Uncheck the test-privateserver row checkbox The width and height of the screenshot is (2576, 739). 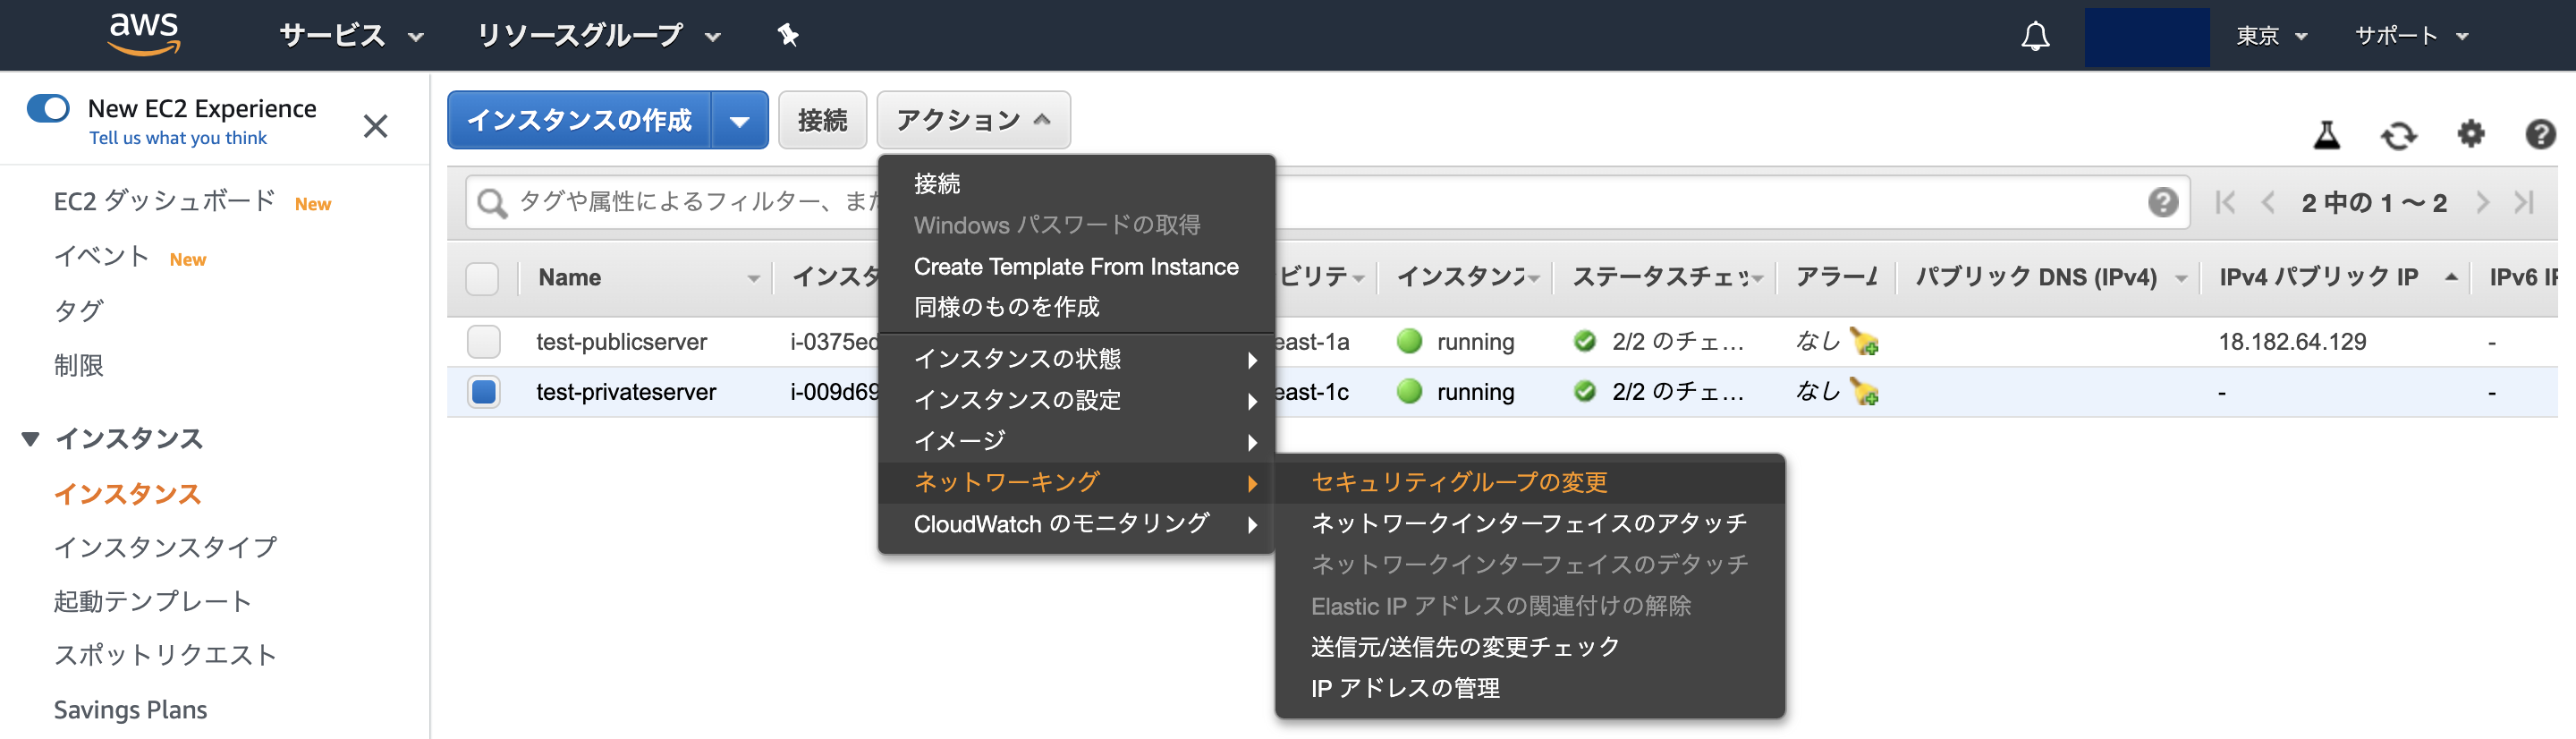click(x=484, y=392)
